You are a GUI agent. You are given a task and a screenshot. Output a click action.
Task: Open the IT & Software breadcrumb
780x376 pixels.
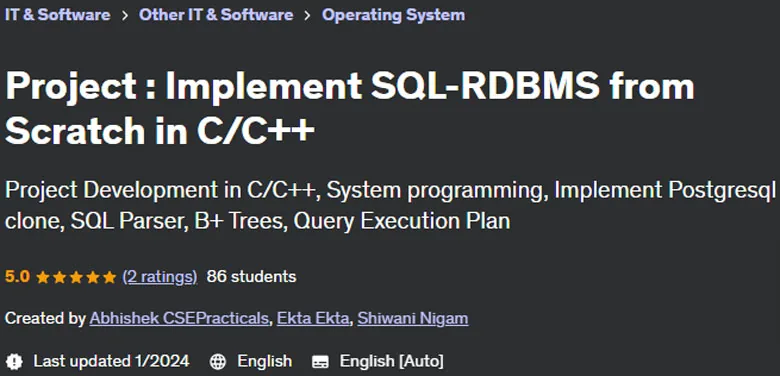pyautogui.click(x=57, y=15)
